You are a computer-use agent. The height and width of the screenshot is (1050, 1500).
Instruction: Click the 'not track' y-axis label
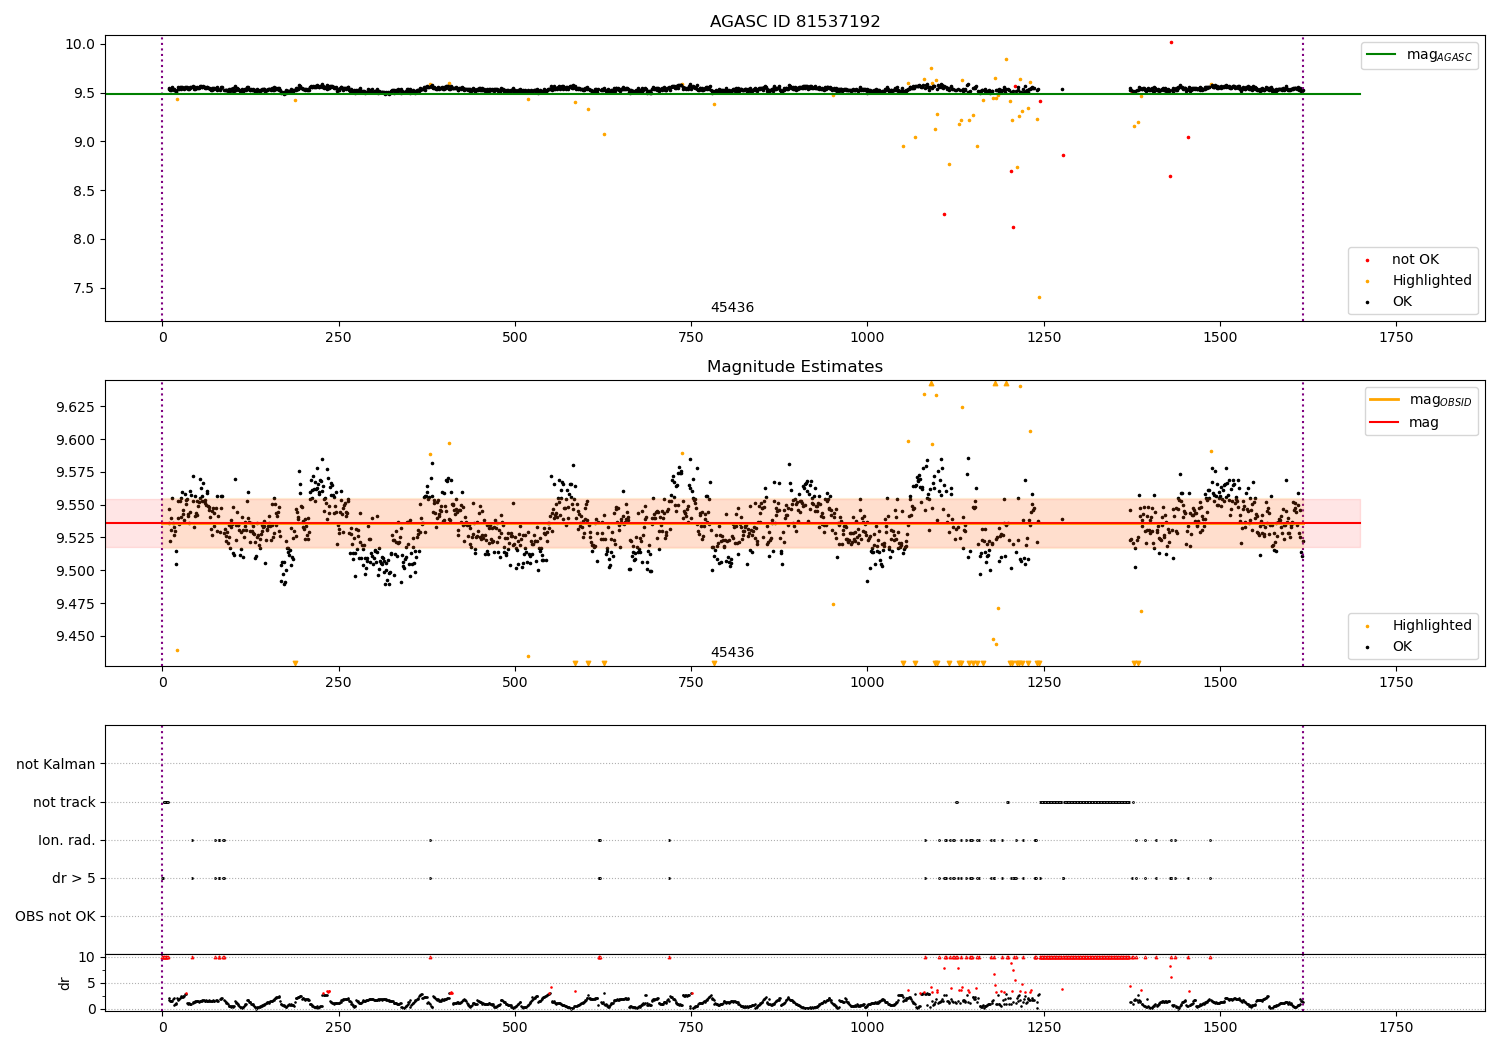point(64,802)
